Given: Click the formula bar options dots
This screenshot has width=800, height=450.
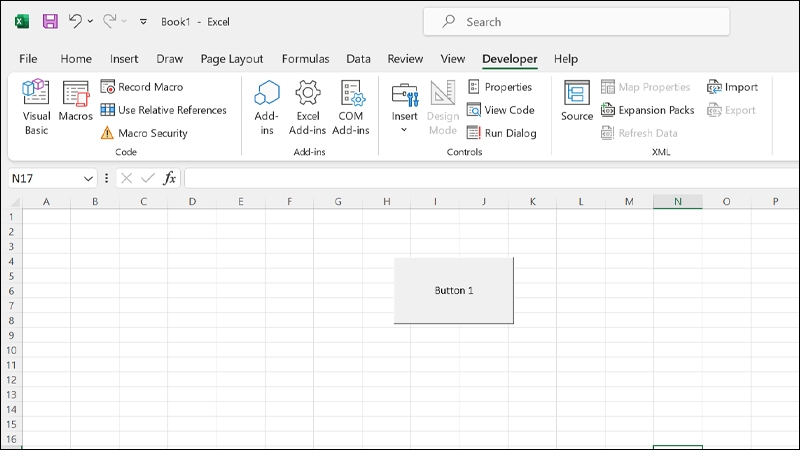Looking at the screenshot, I should 106,178.
